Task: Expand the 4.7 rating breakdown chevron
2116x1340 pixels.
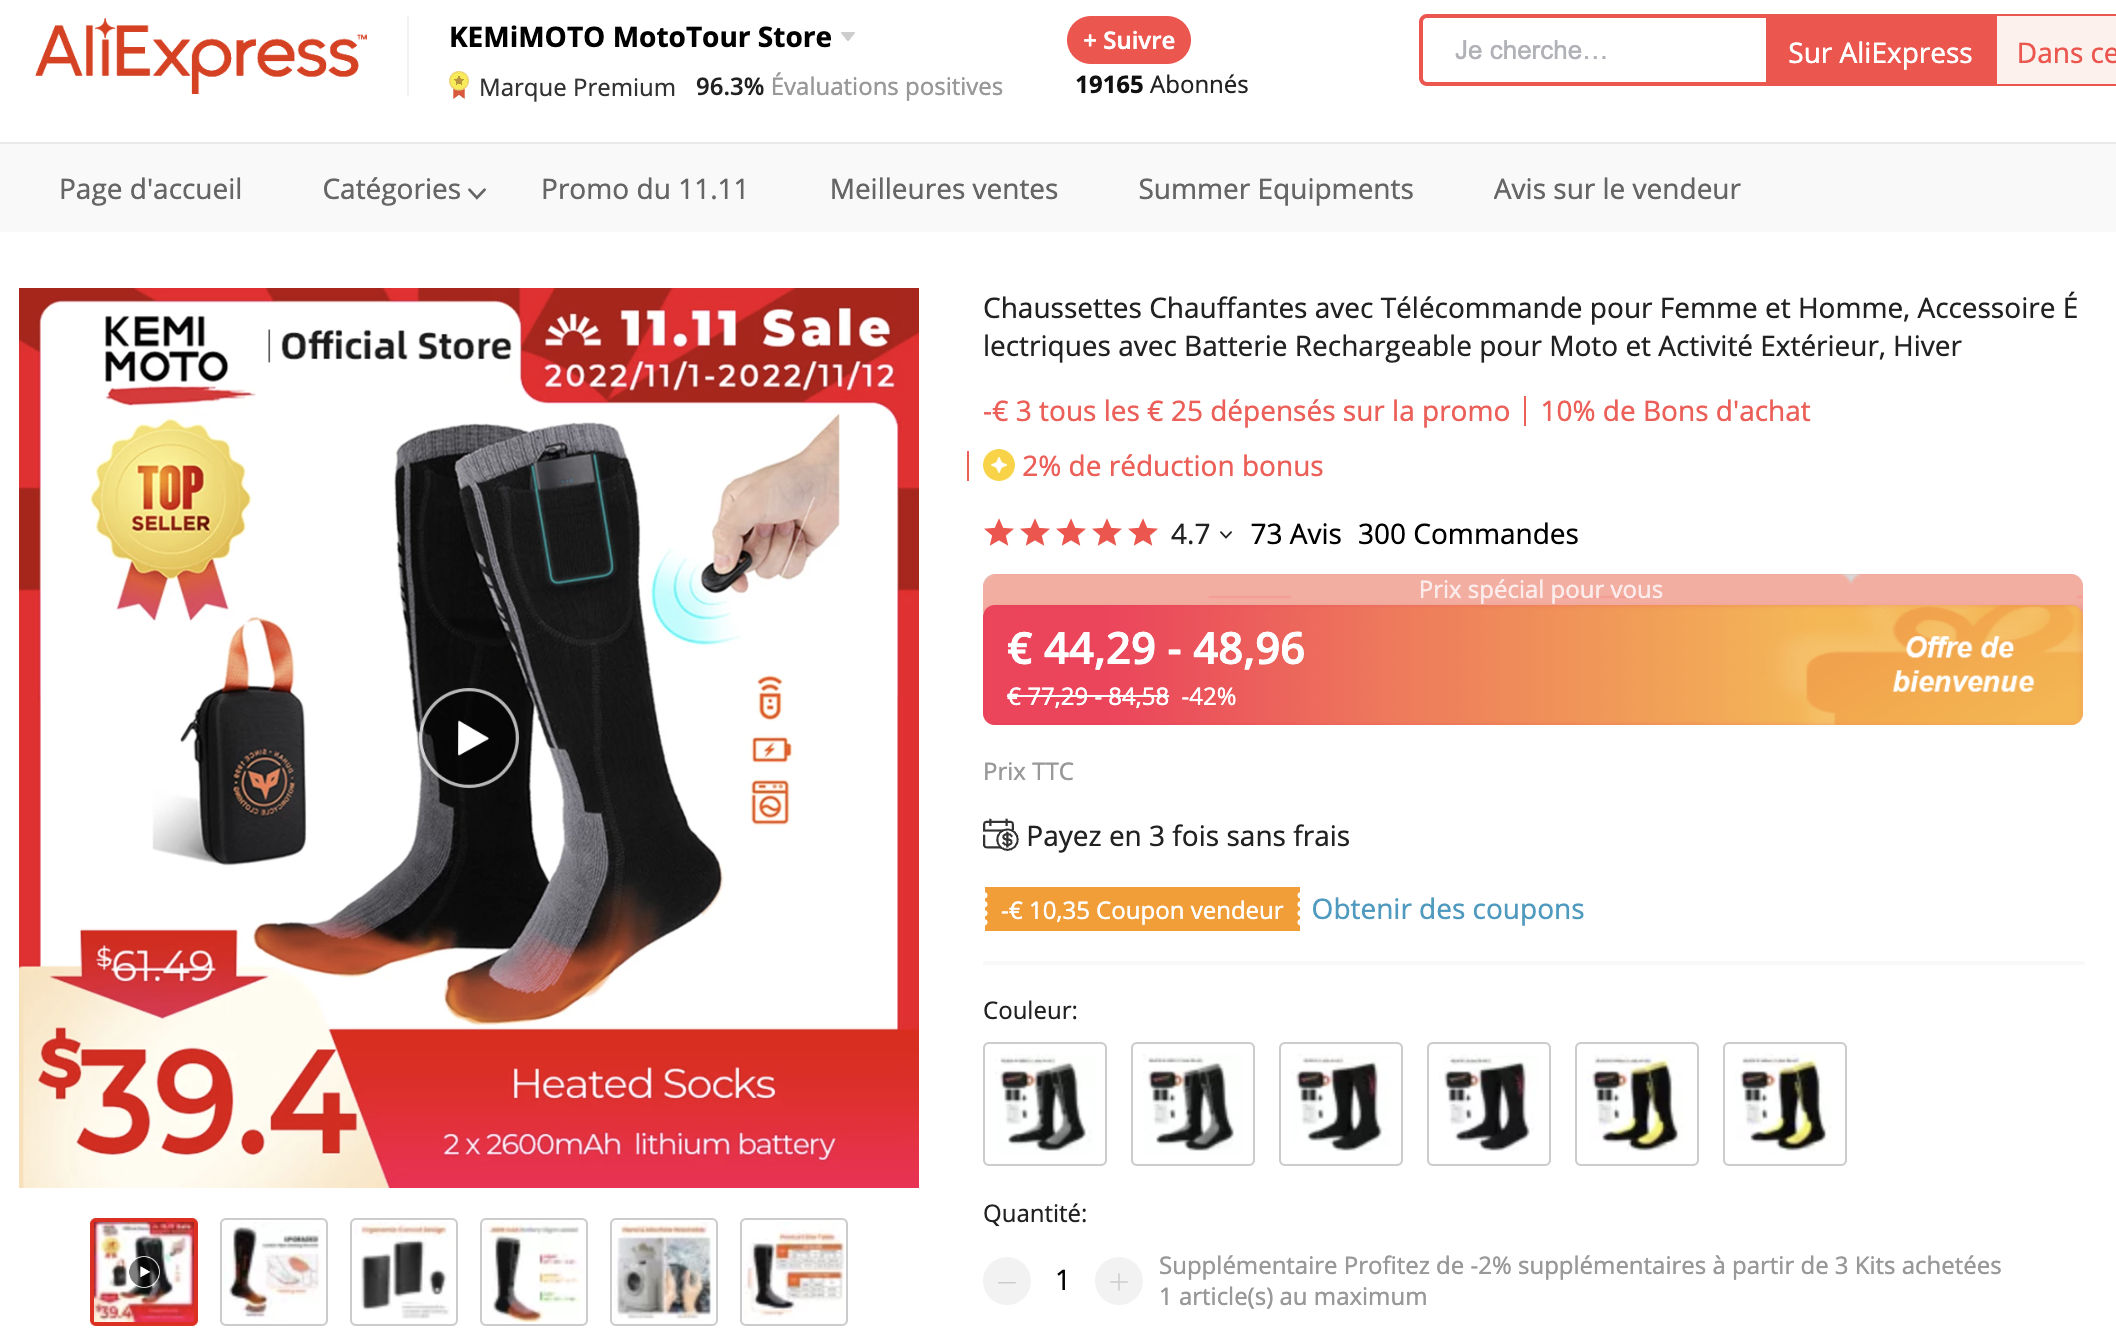Action: tap(1226, 535)
